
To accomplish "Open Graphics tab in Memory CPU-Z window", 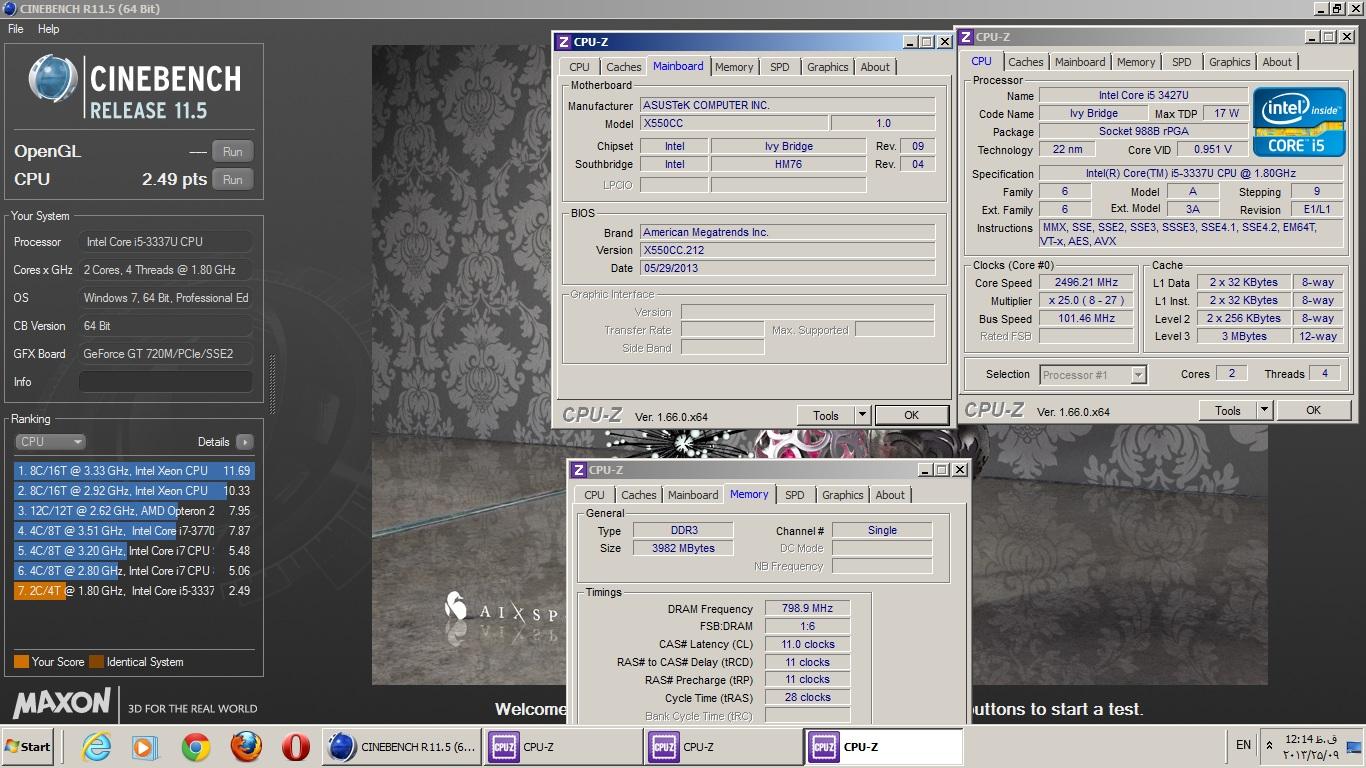I will pyautogui.click(x=843, y=495).
